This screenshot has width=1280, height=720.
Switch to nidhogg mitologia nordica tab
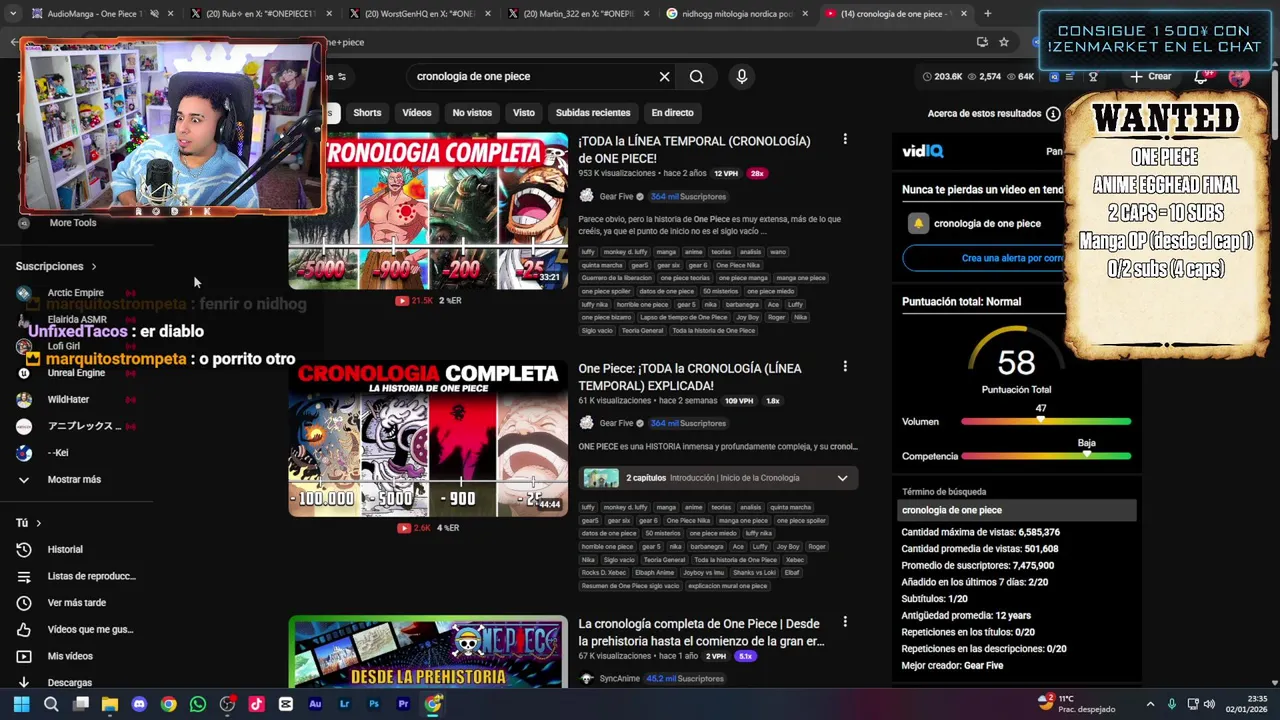(737, 14)
